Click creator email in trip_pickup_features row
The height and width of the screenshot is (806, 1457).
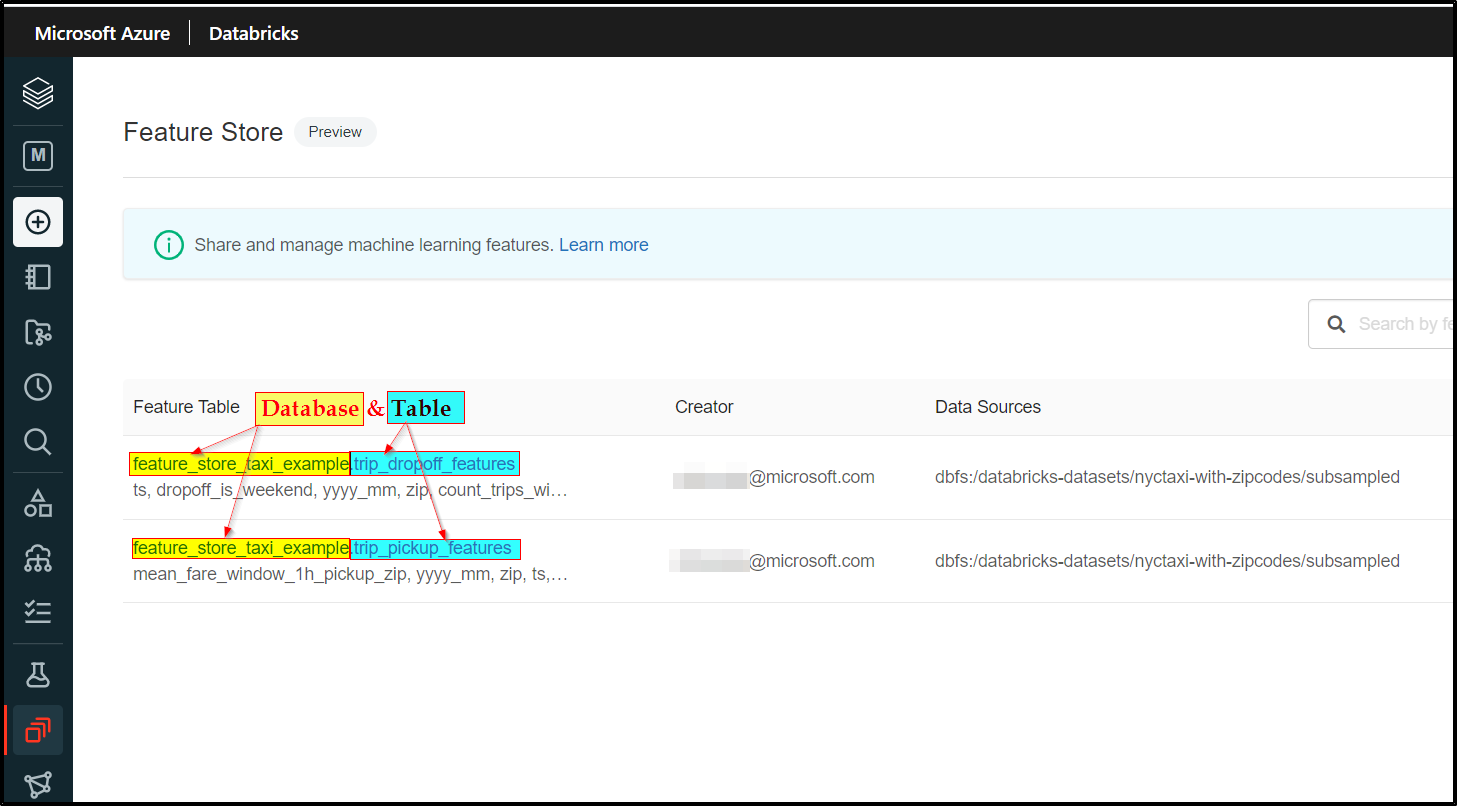pos(774,562)
